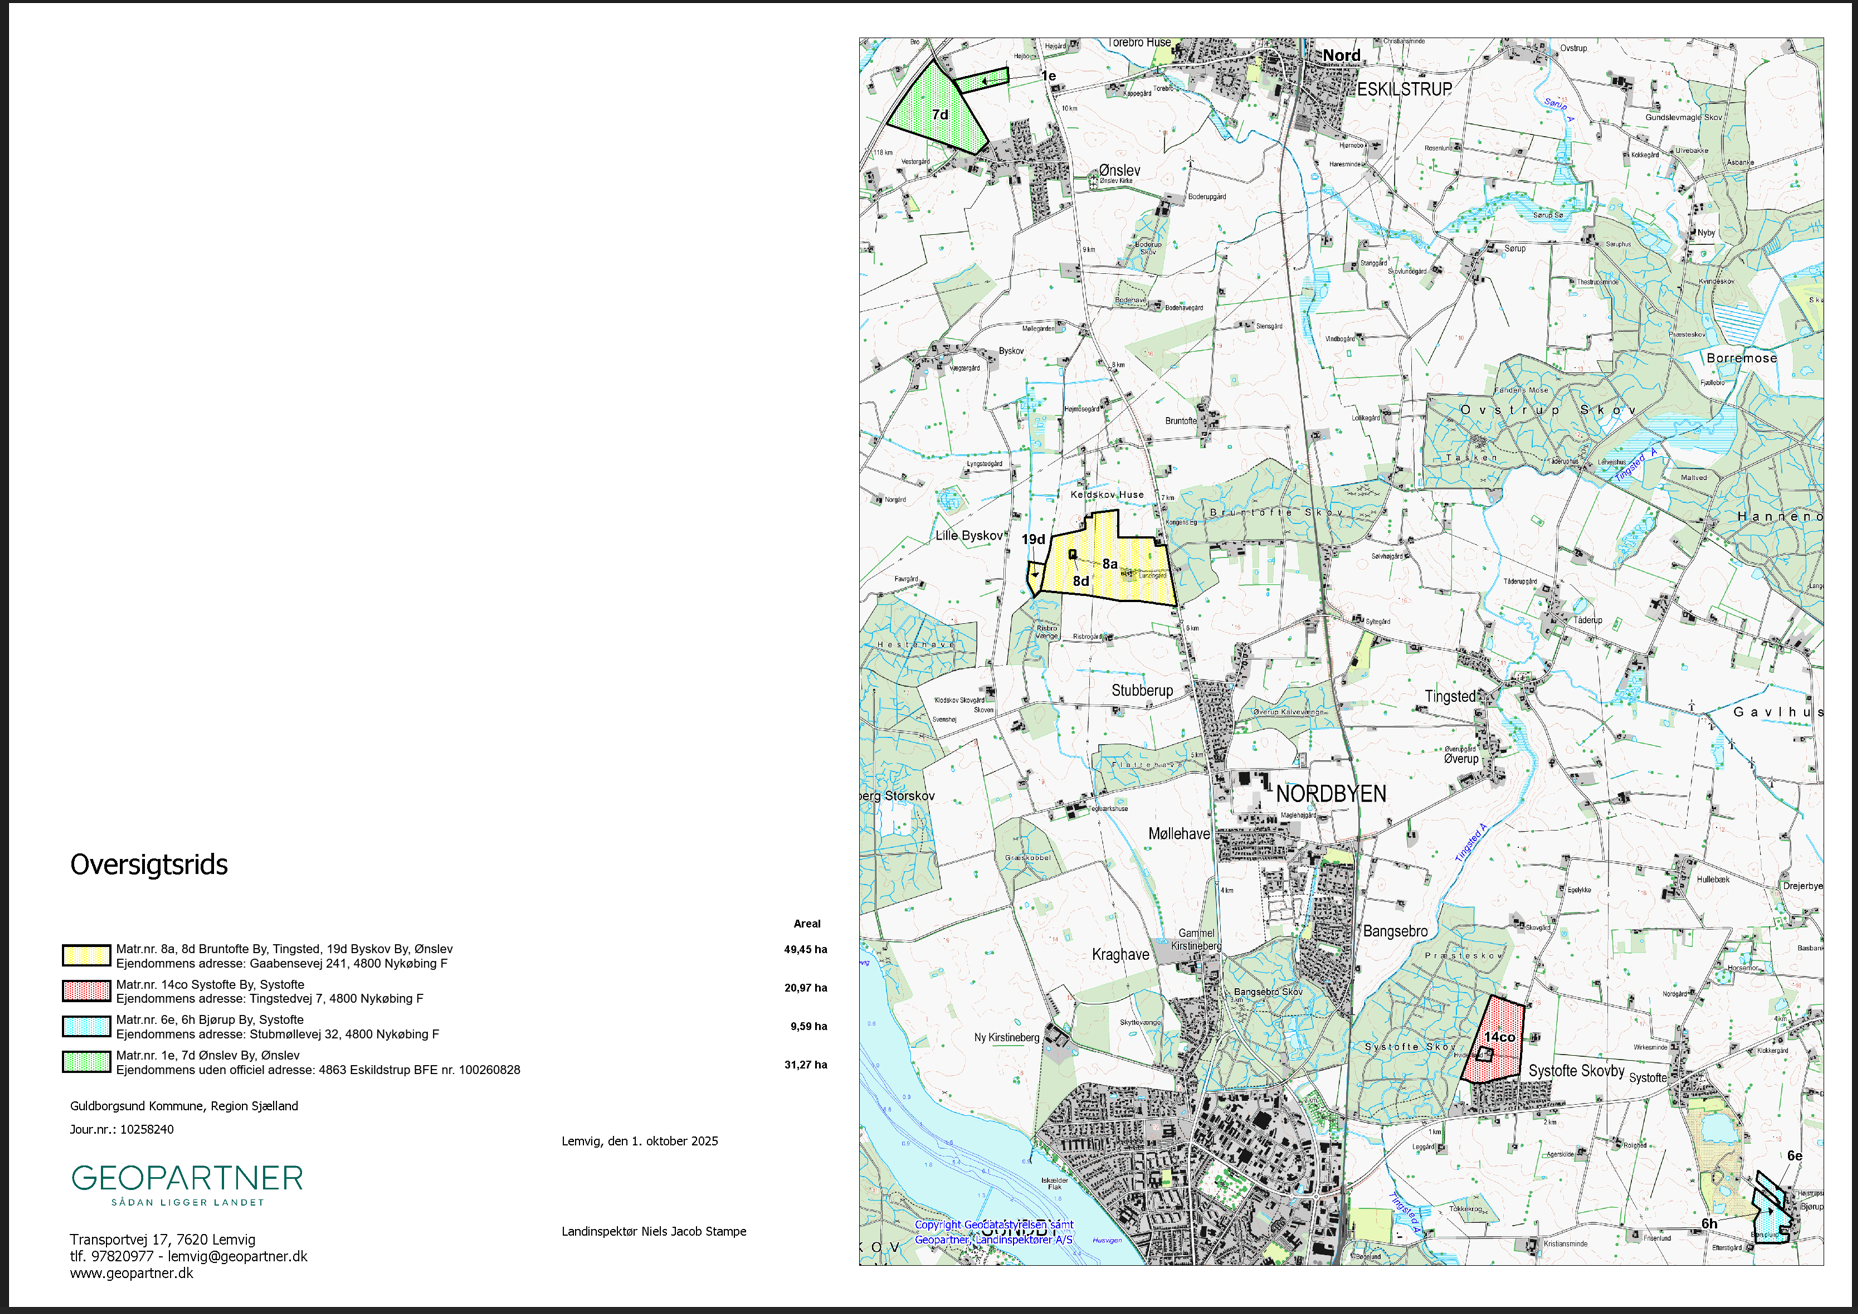
Task: Click the cyan legend swatch for Matr.nr. 6e, 6h
Action: coord(86,1026)
